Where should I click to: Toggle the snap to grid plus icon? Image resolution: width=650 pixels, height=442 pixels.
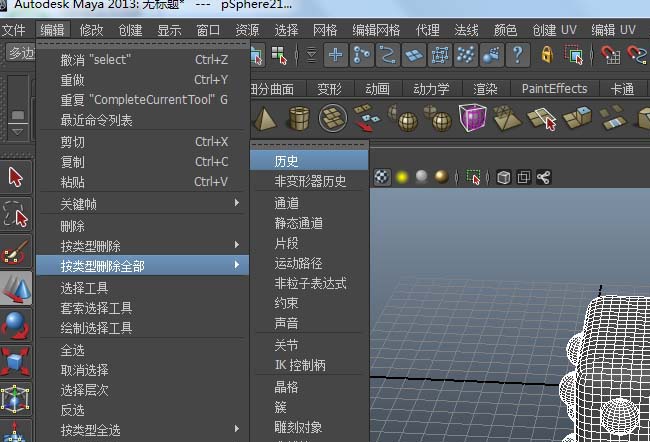(x=335, y=55)
